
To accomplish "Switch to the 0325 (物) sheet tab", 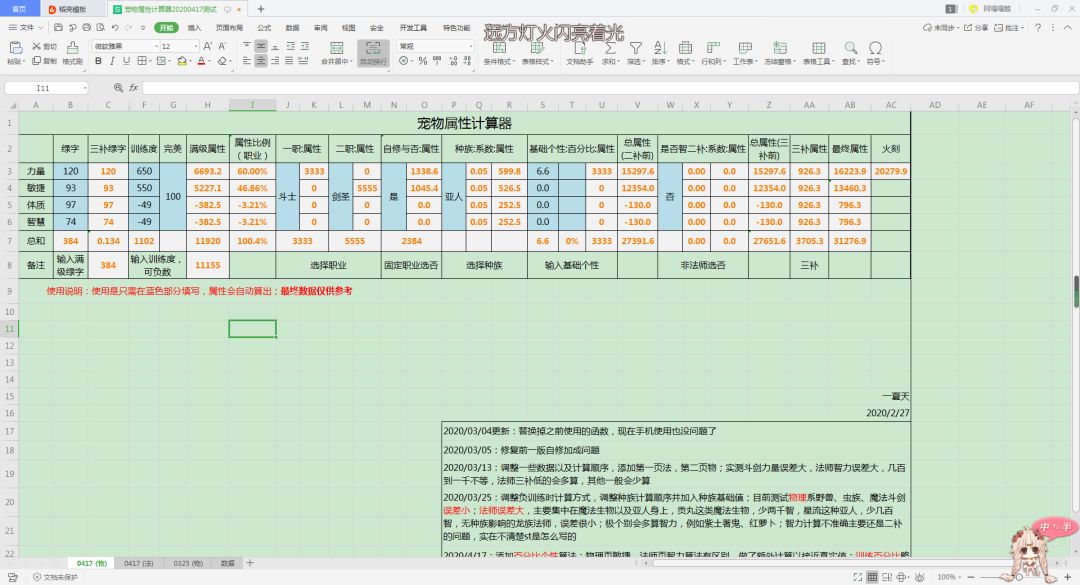I will pyautogui.click(x=187, y=564).
